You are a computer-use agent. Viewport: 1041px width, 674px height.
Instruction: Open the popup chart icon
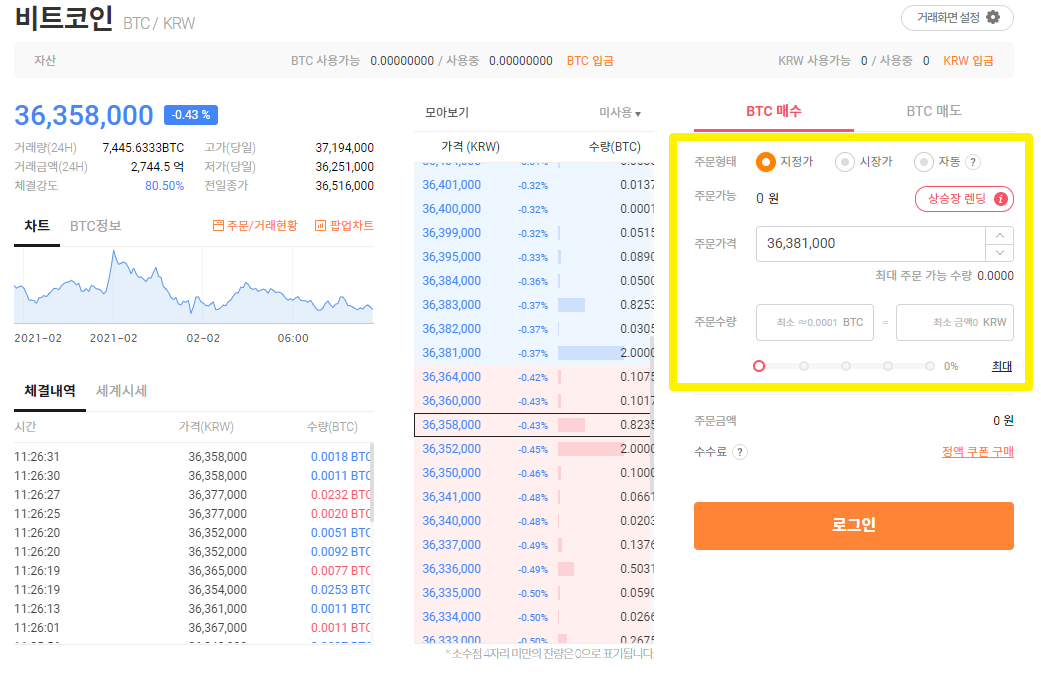click(320, 226)
